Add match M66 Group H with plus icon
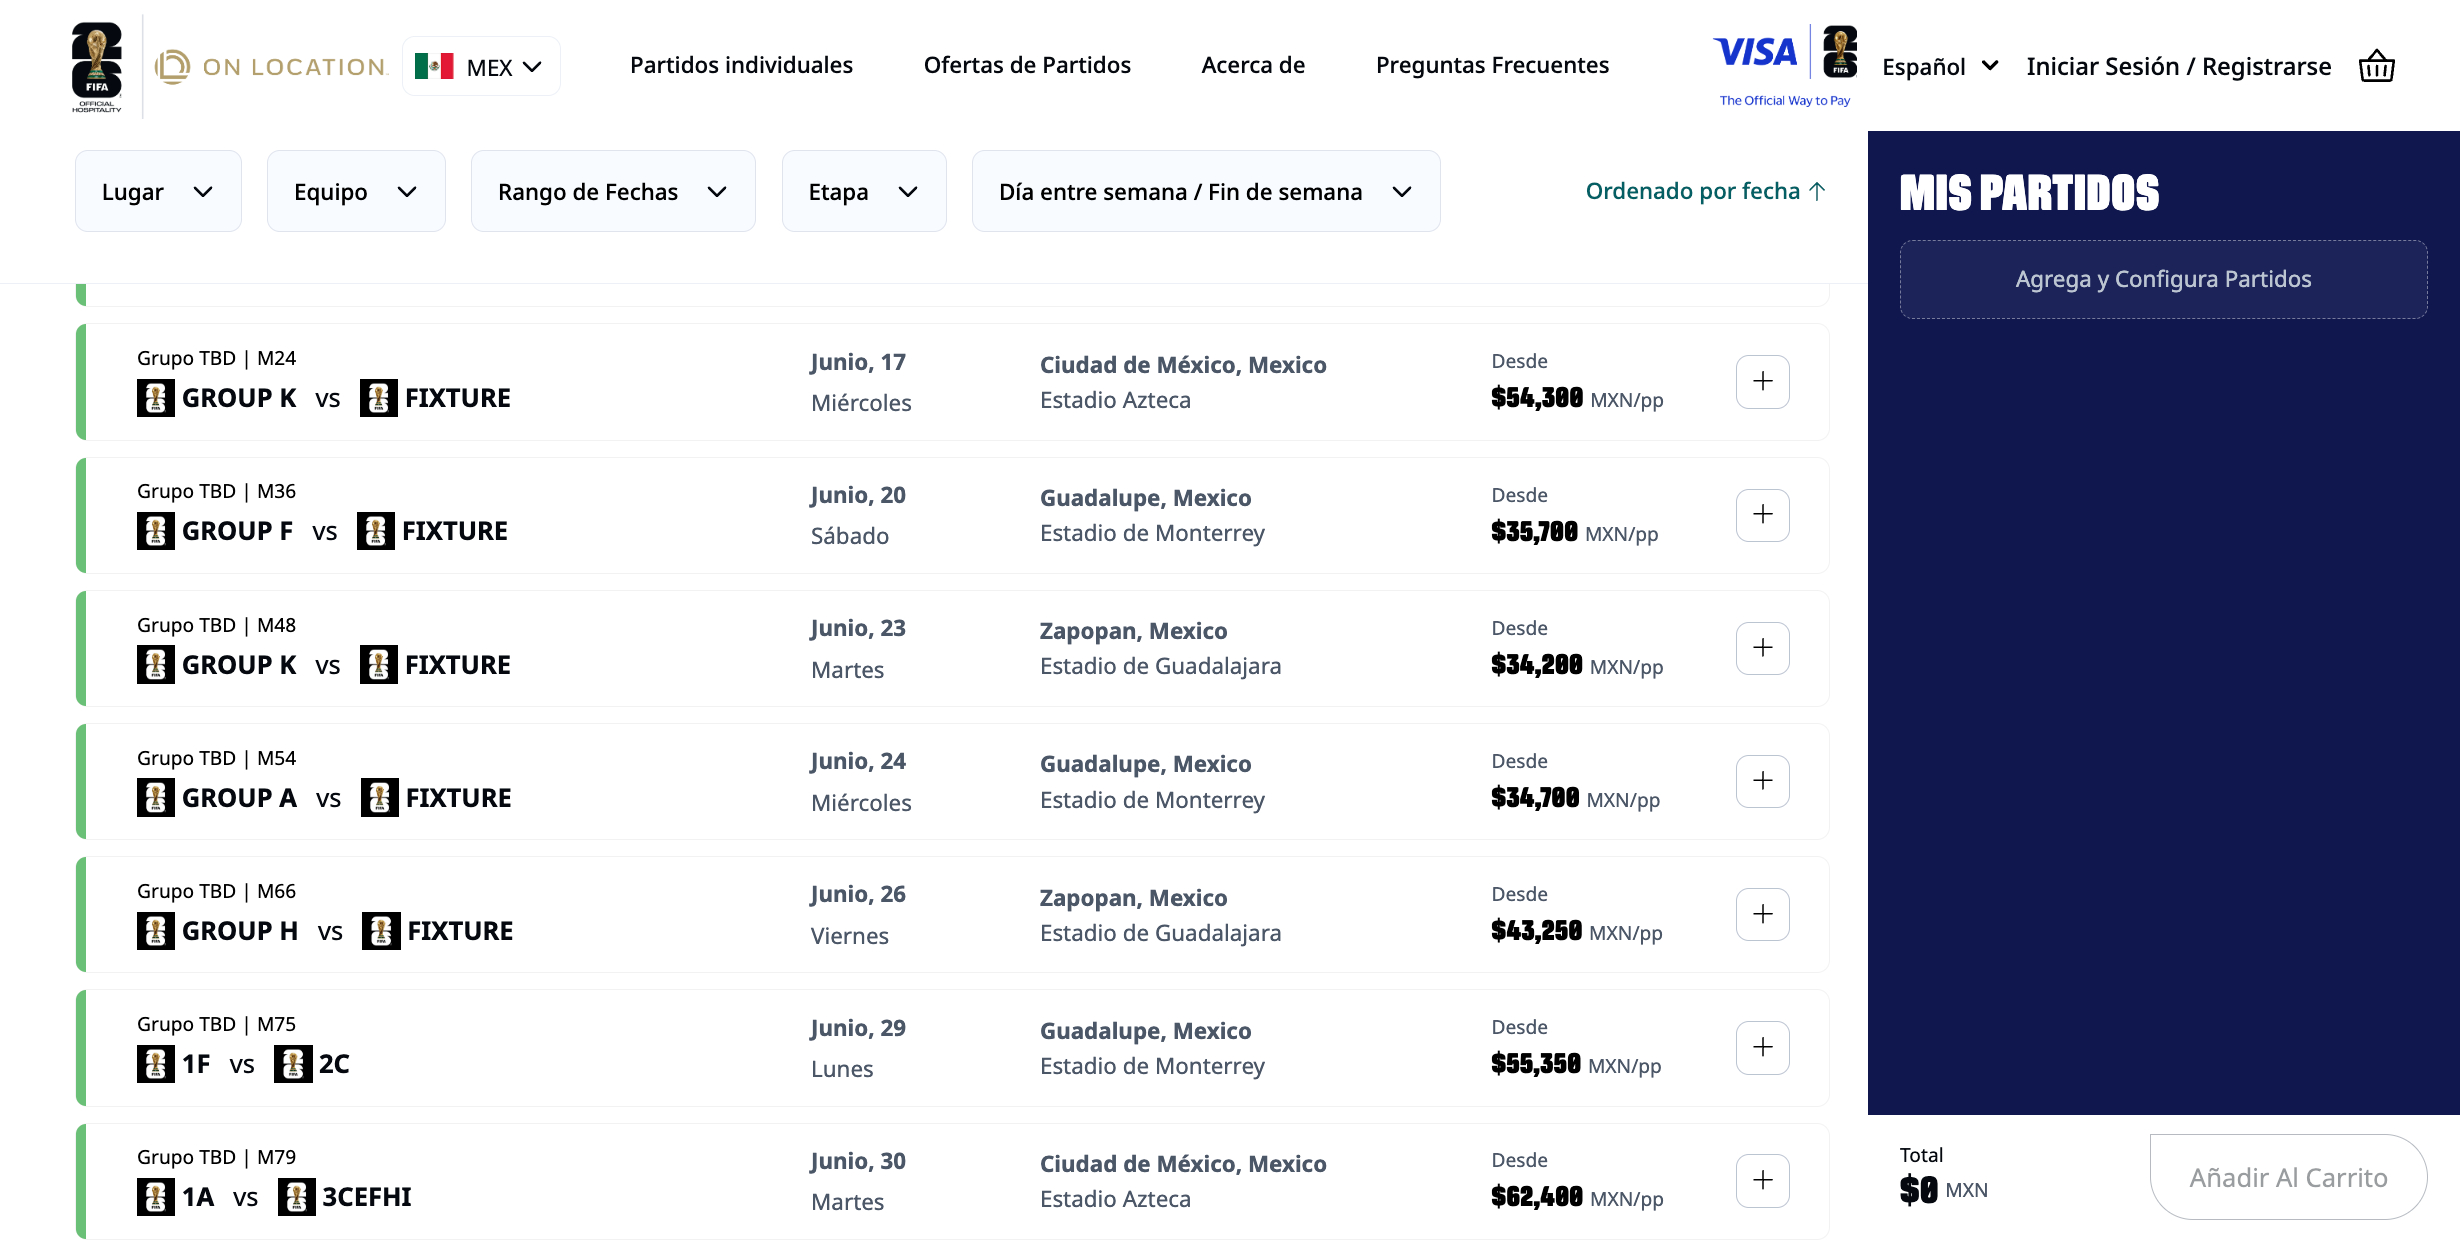Viewport: 2460px width, 1240px height. pyautogui.click(x=1762, y=914)
